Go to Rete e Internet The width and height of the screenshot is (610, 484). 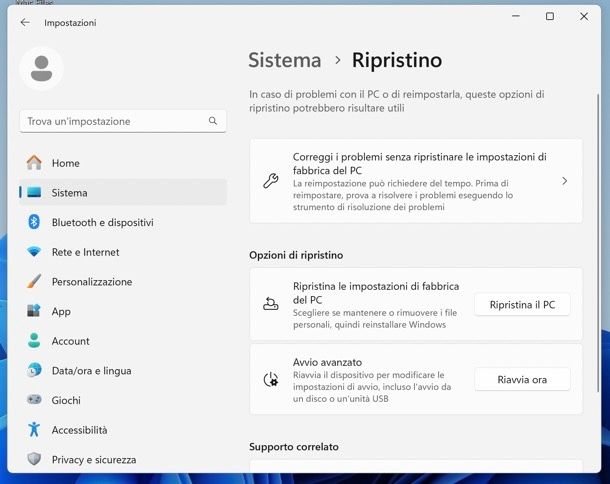pyautogui.click(x=123, y=252)
